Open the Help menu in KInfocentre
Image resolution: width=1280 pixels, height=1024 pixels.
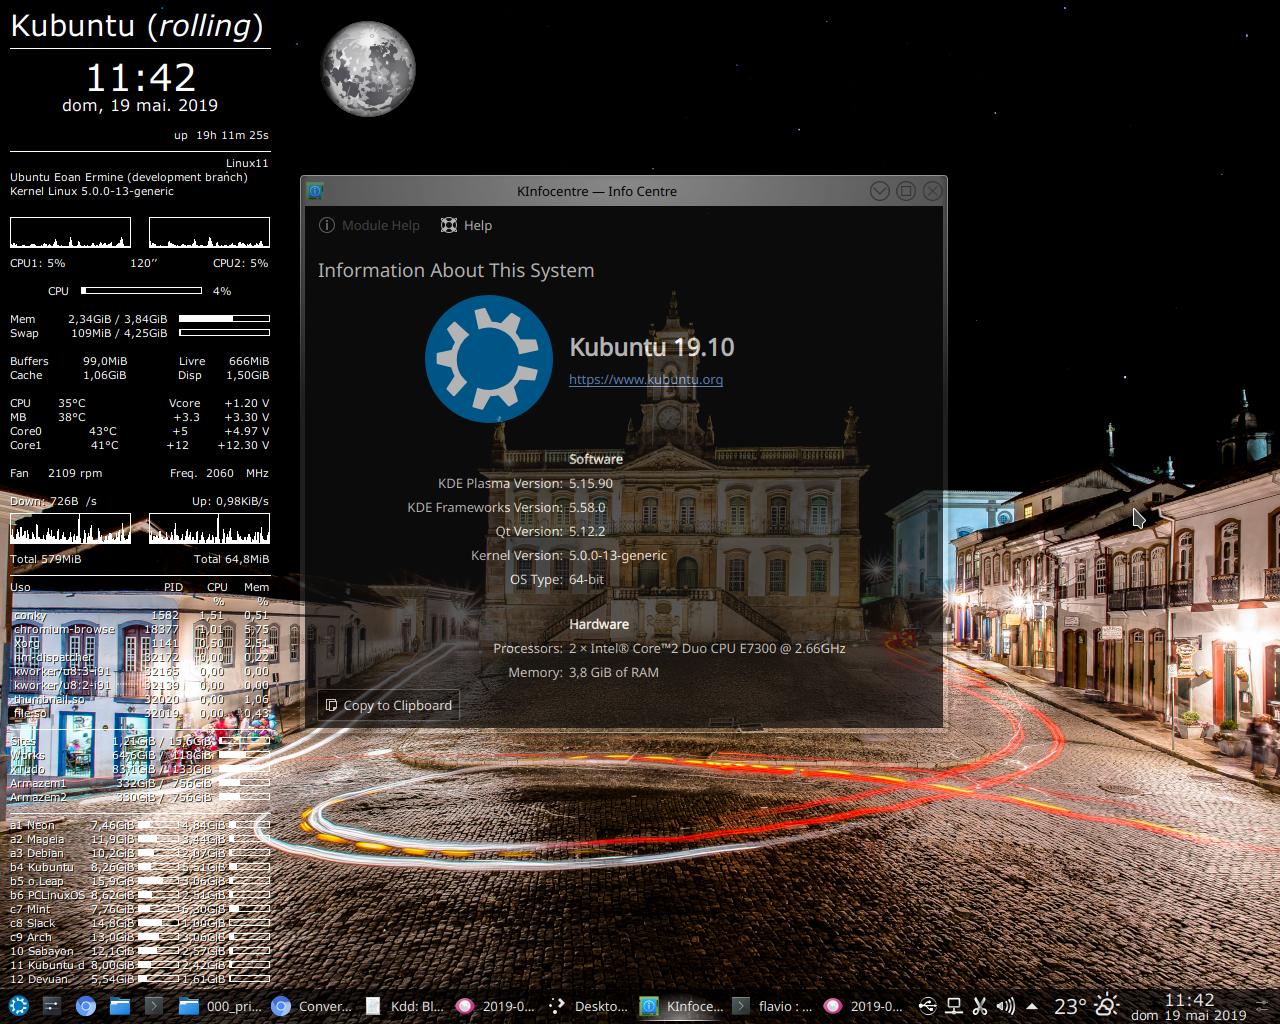pyautogui.click(x=467, y=225)
